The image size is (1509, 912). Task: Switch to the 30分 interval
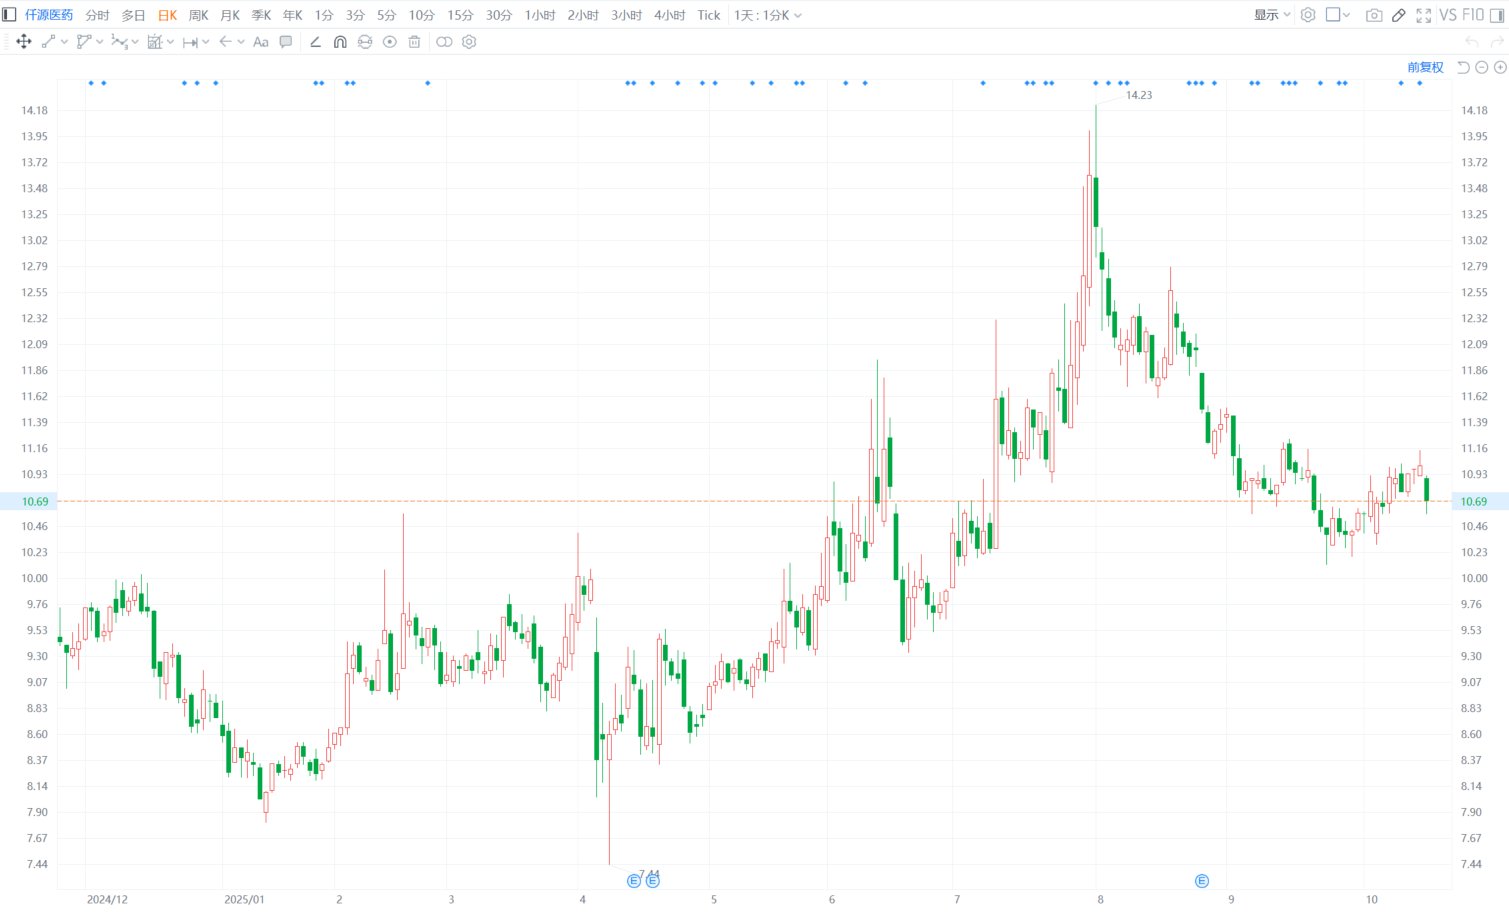pyautogui.click(x=499, y=15)
